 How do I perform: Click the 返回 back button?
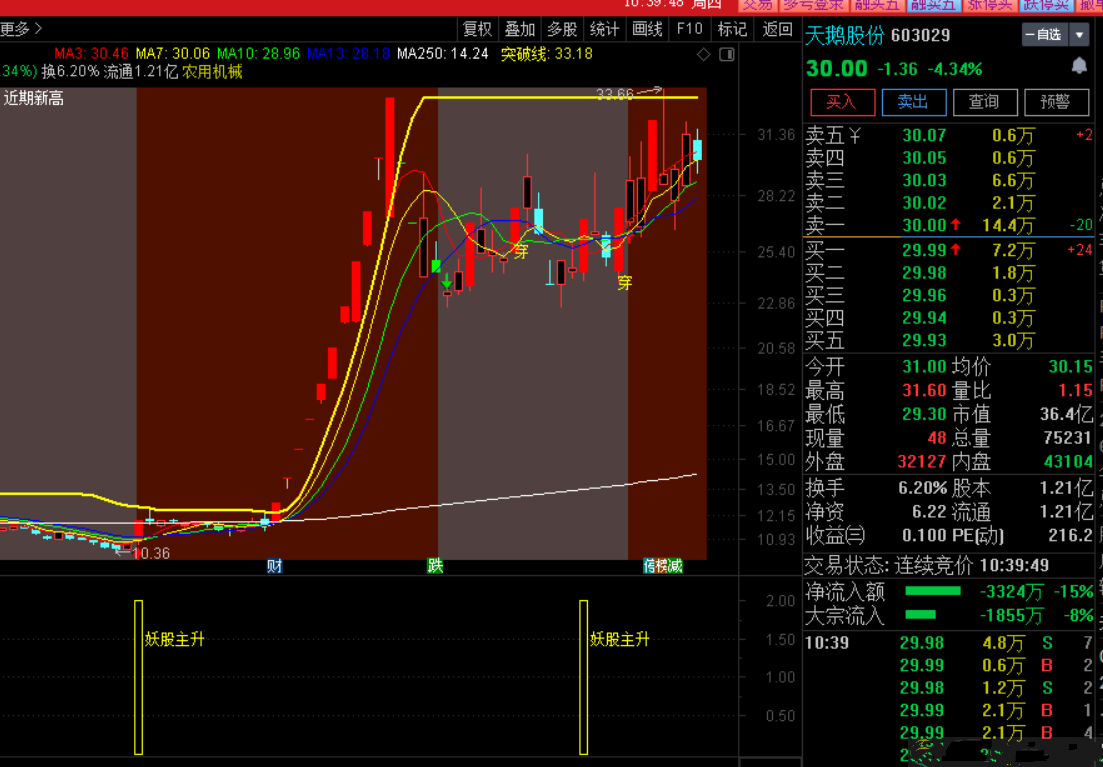click(x=777, y=30)
